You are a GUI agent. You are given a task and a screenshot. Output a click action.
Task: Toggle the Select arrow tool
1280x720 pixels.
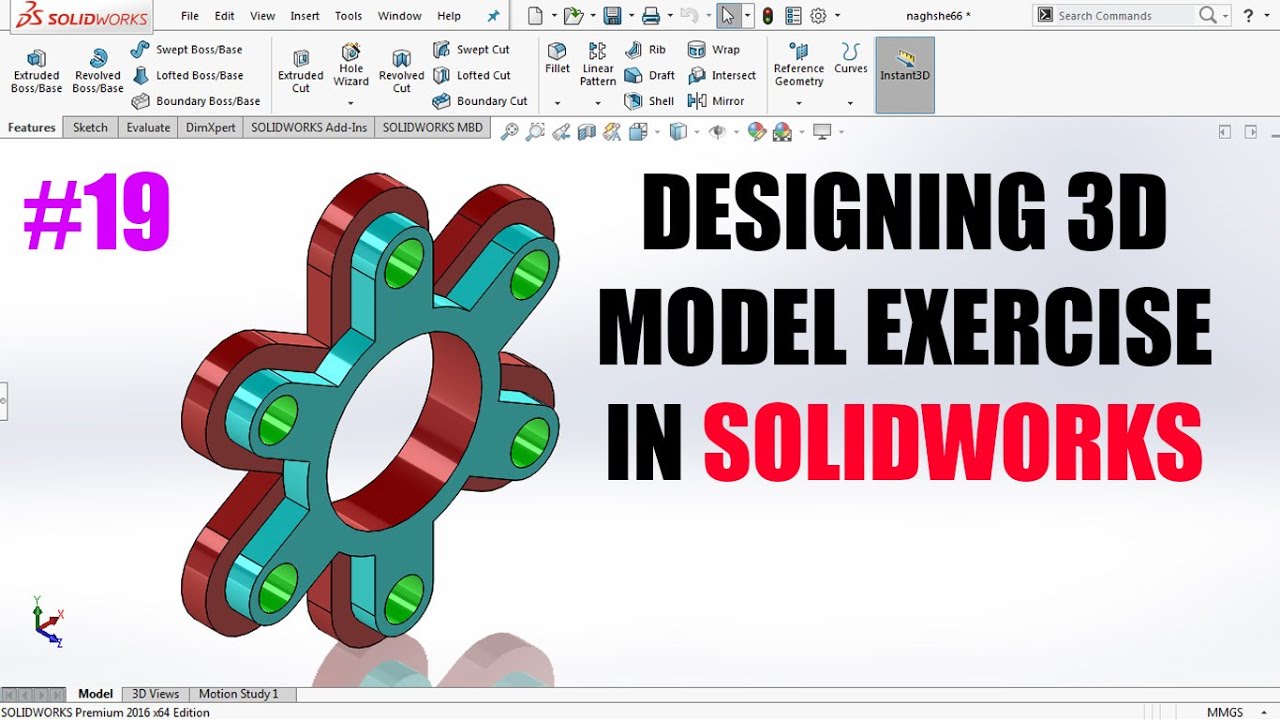tap(728, 15)
